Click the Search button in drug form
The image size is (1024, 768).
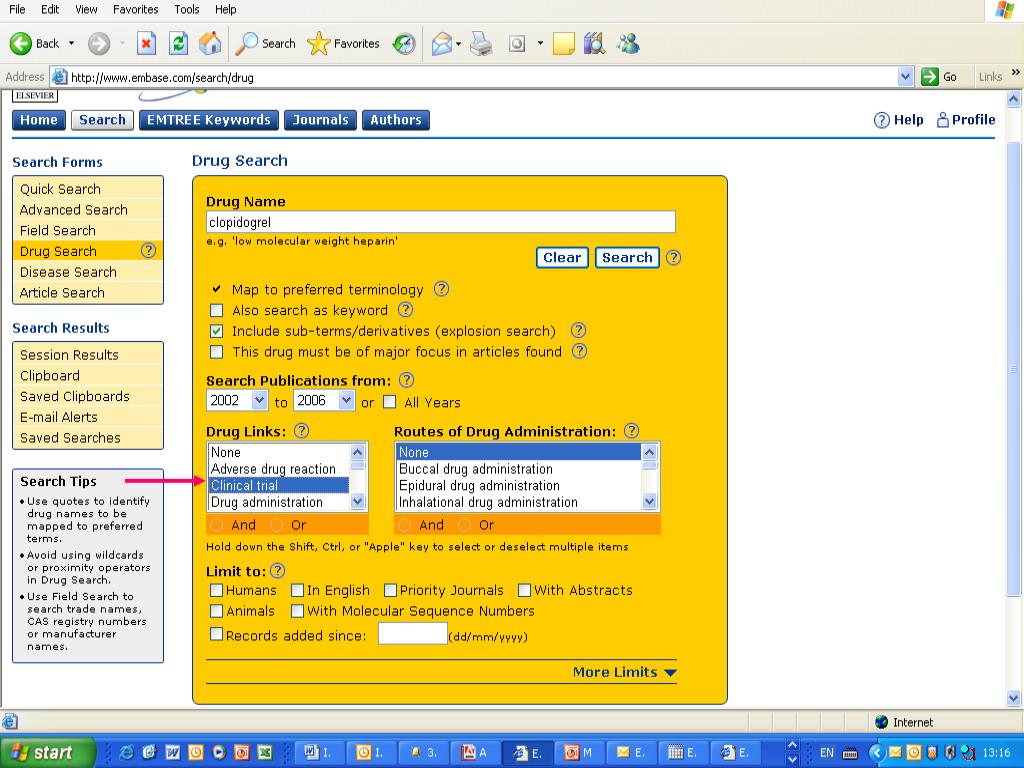click(x=627, y=257)
